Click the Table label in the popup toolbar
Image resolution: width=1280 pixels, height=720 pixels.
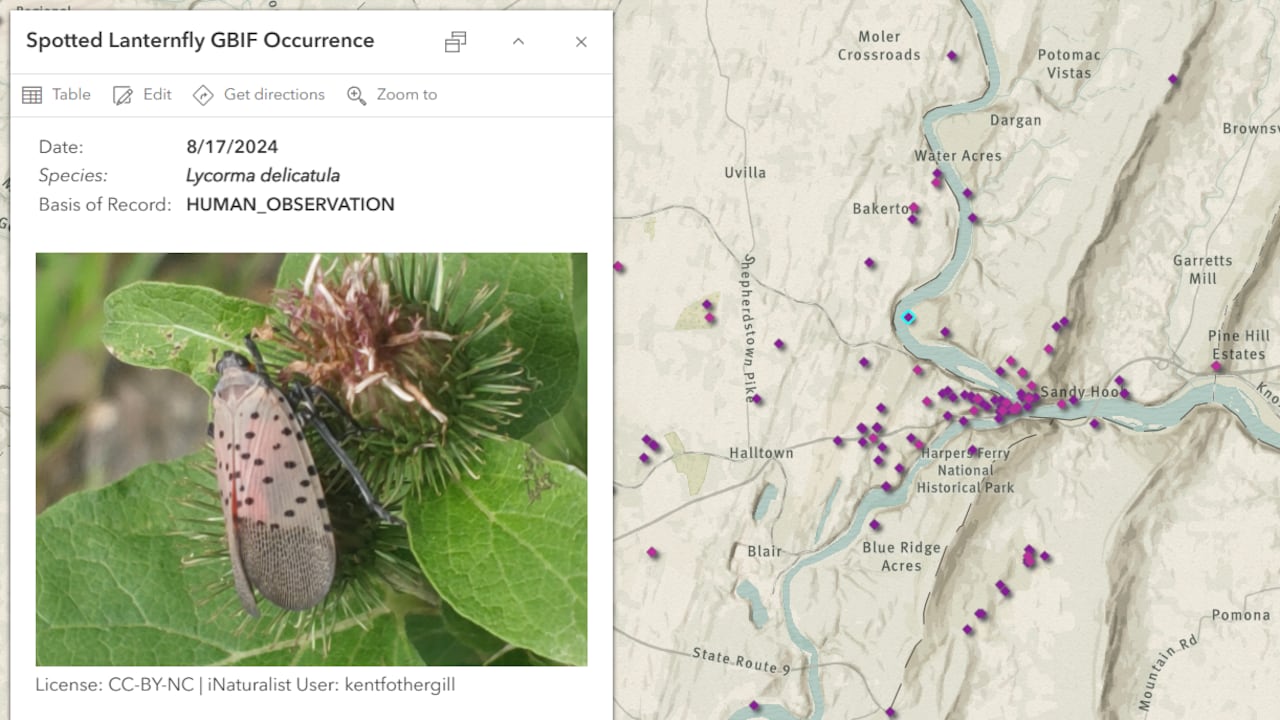(x=70, y=94)
